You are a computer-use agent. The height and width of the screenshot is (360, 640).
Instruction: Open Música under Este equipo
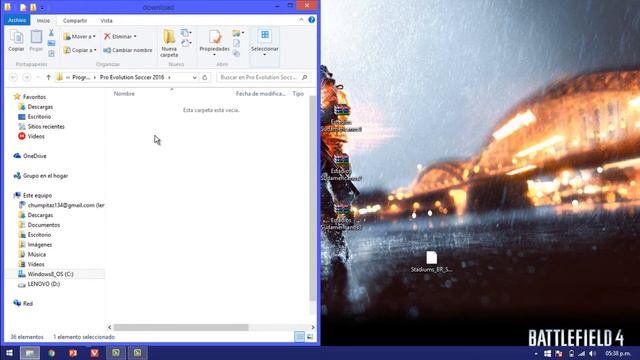(37, 254)
